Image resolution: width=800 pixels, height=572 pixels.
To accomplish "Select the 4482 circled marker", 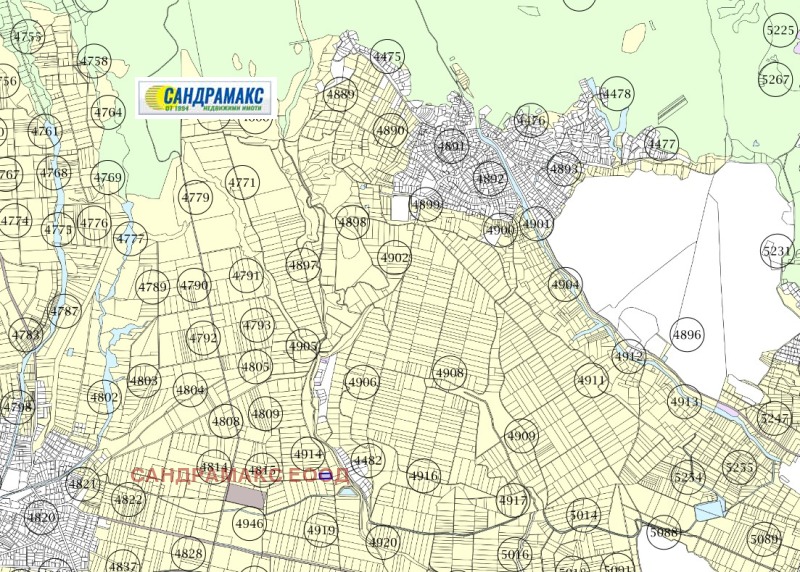I will pyautogui.click(x=368, y=461).
